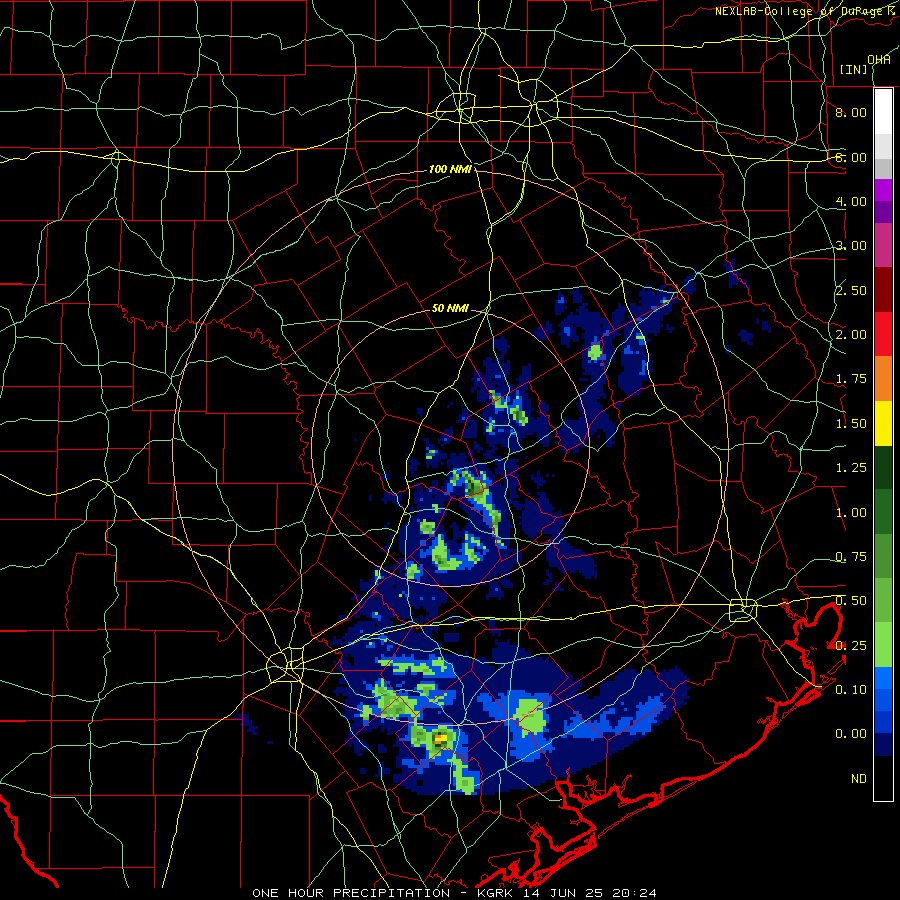Screen dimensions: 900x900
Task: Click the "4.00" legend value
Action: pyautogui.click(x=851, y=201)
